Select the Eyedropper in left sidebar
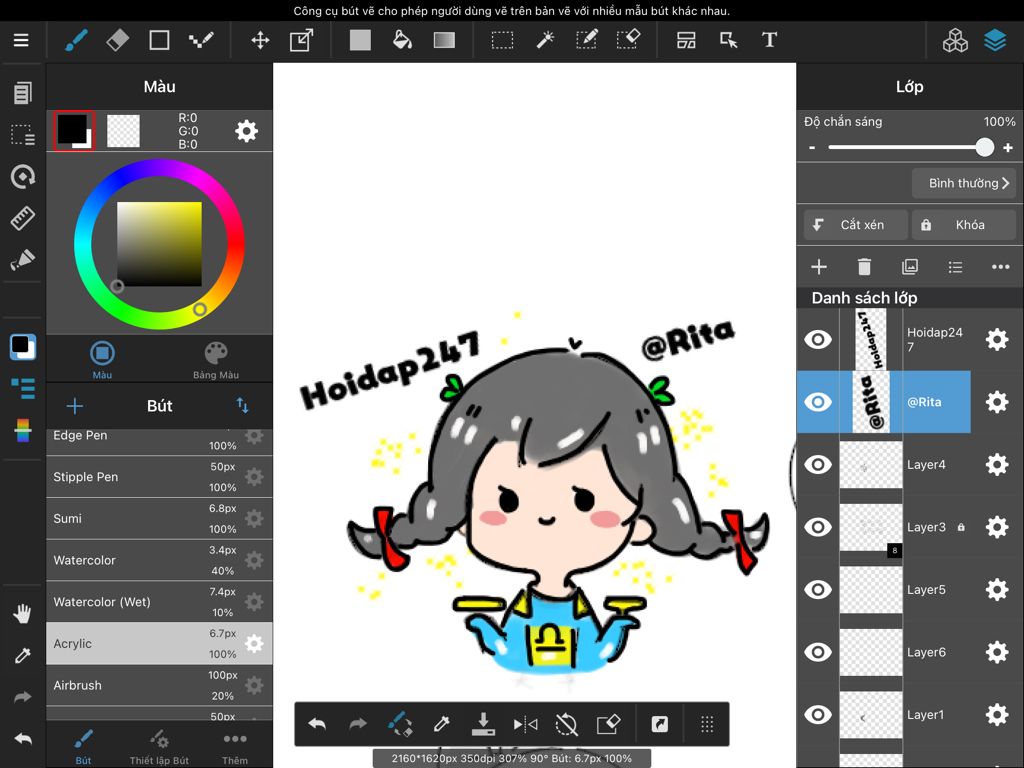1024x768 pixels. 23,655
